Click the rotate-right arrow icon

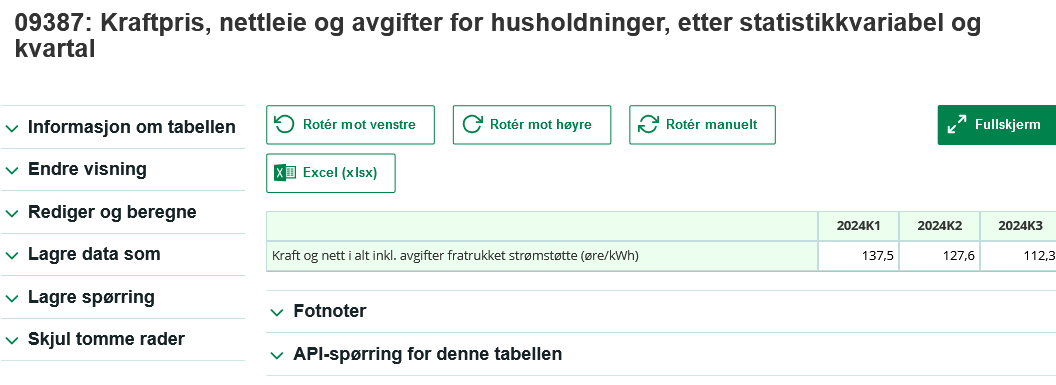point(473,125)
